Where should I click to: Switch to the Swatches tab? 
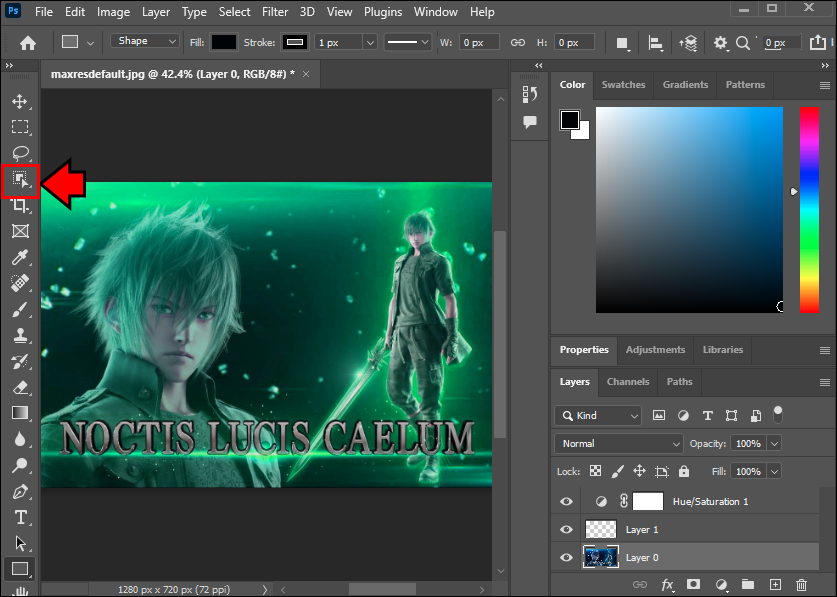(623, 85)
